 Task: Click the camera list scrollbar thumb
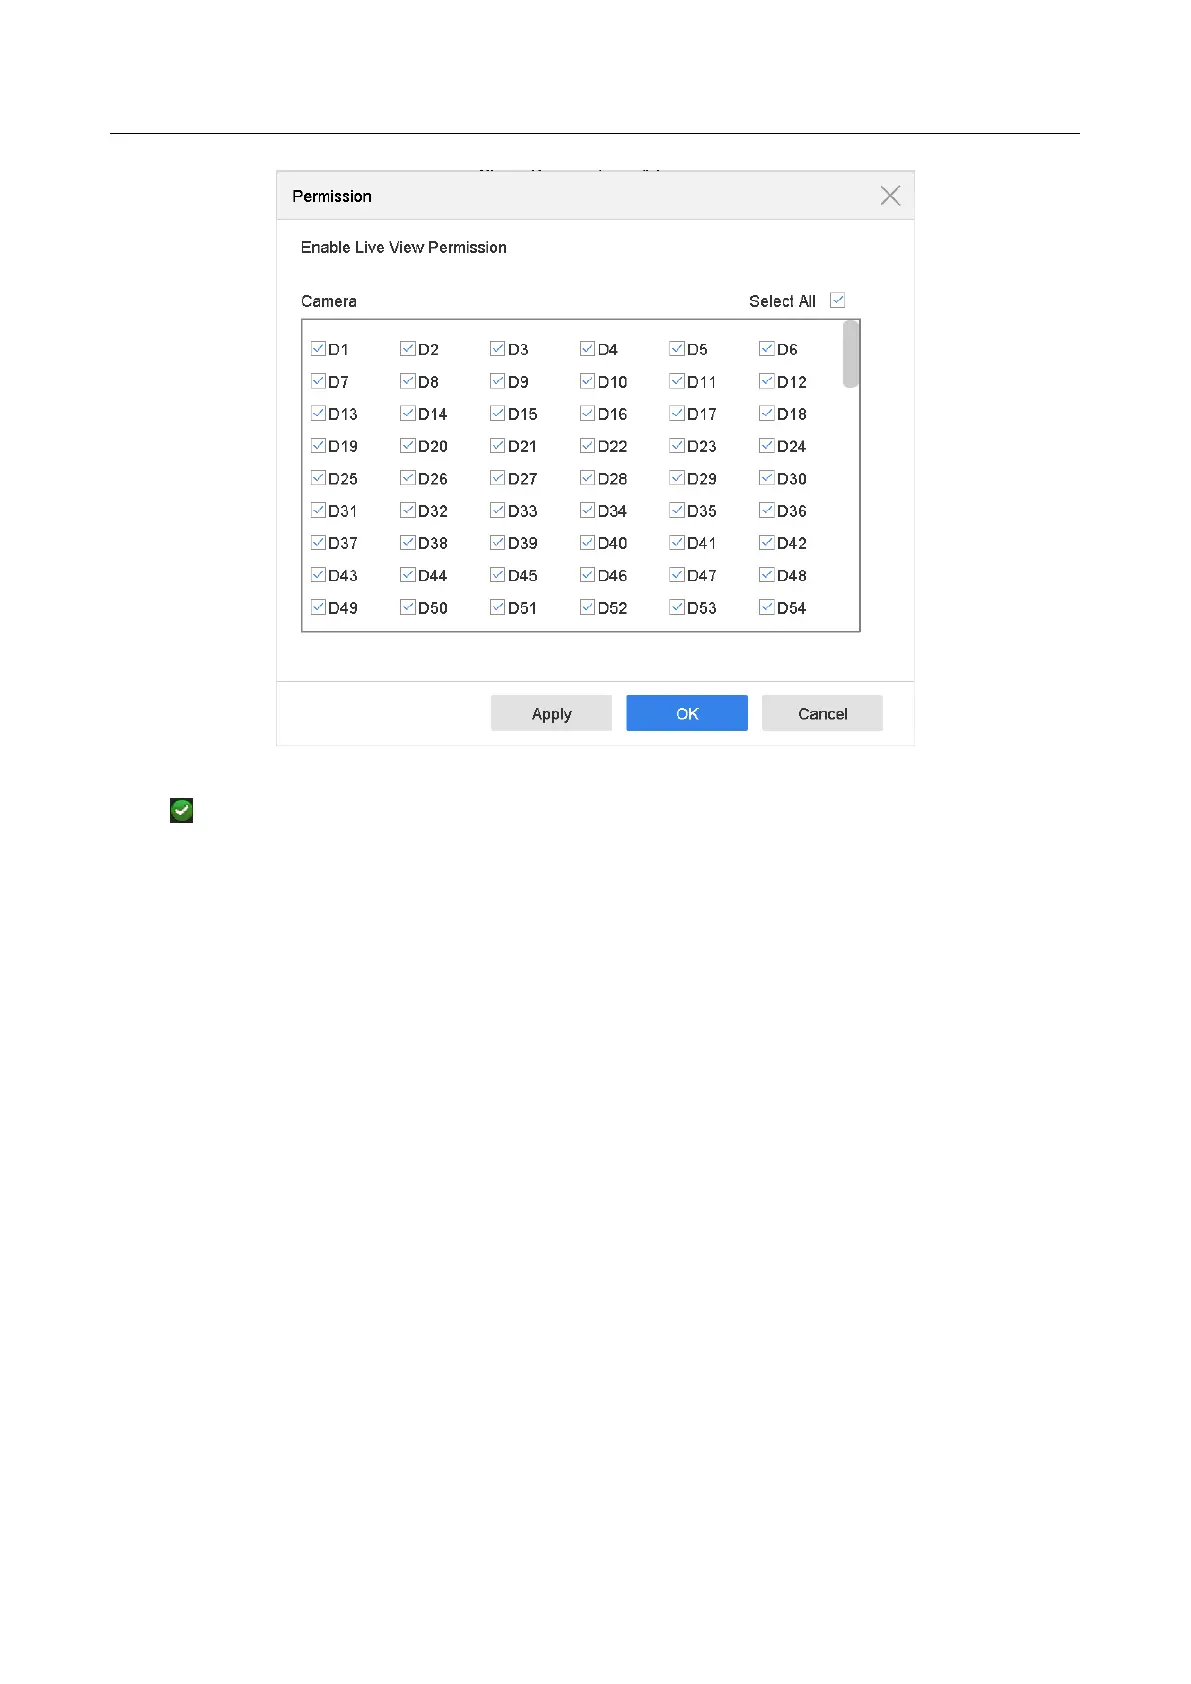(x=851, y=353)
